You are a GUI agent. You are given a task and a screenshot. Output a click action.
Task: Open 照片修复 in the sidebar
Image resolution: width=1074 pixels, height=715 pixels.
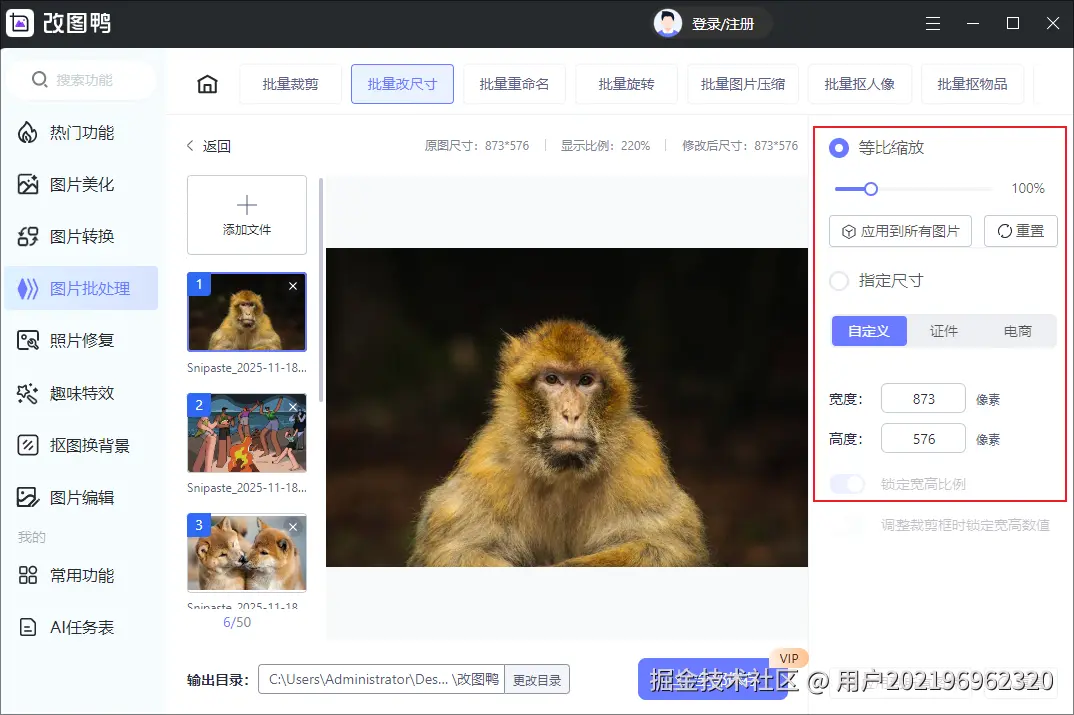[x=81, y=340]
